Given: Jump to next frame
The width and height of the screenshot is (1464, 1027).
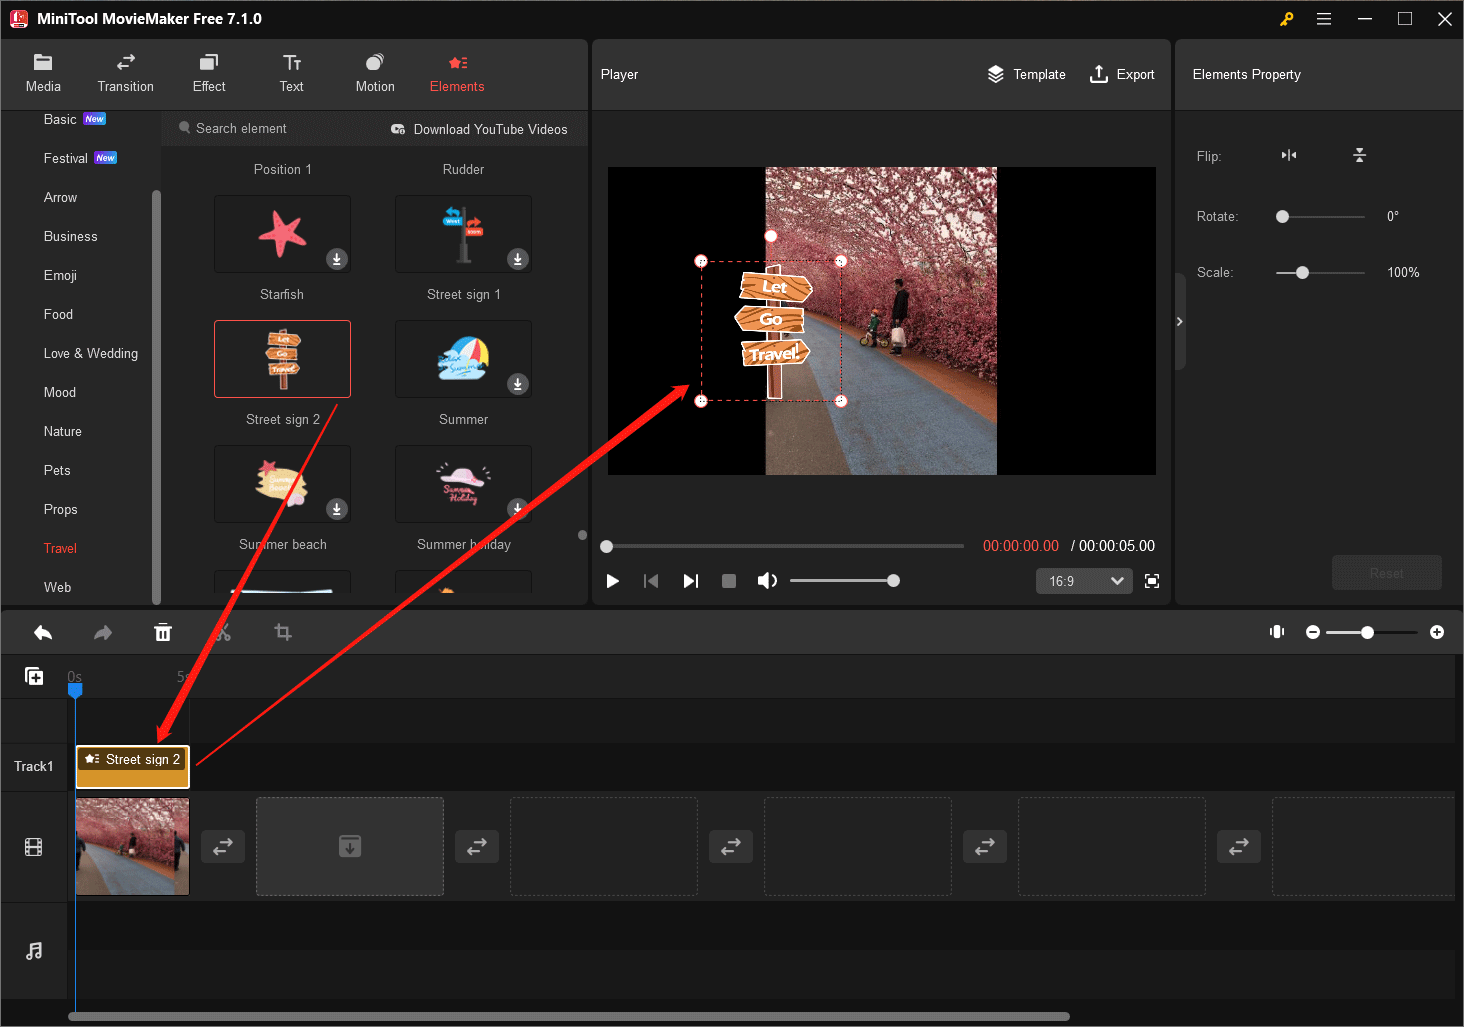Looking at the screenshot, I should click(690, 581).
